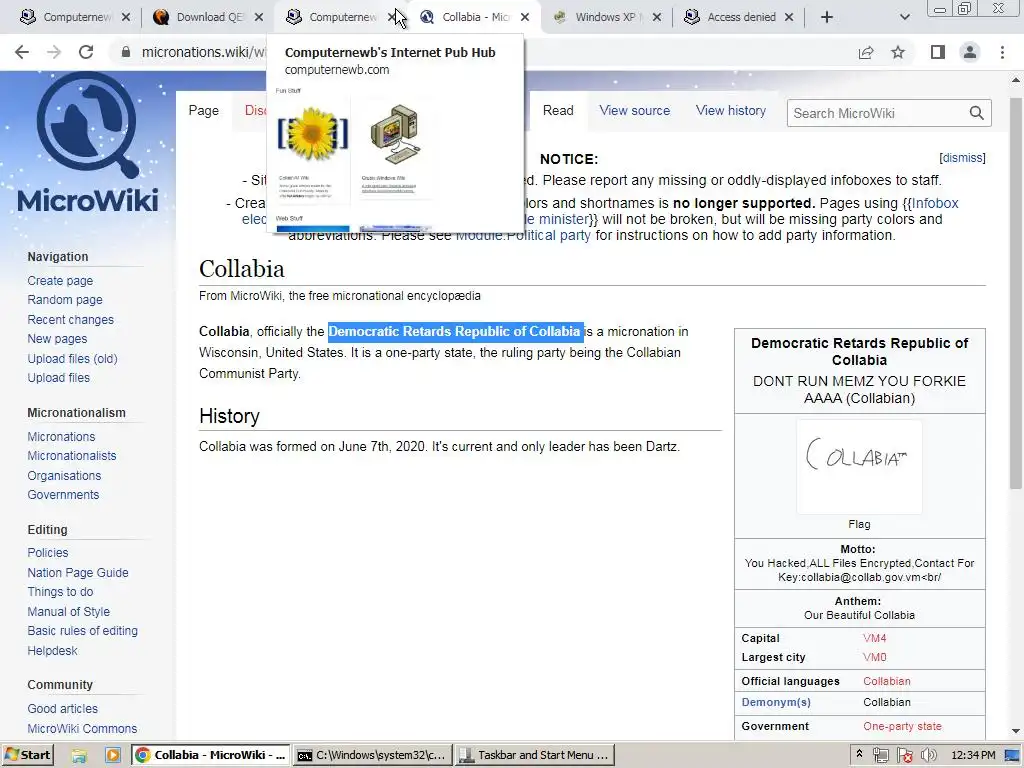Click the media player quick launch icon
Screen dimensions: 1024x768
click(x=113, y=756)
